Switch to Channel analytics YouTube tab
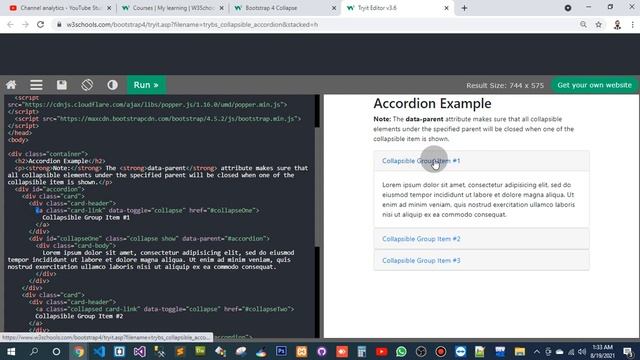The width and height of the screenshot is (640, 360). pos(60,8)
